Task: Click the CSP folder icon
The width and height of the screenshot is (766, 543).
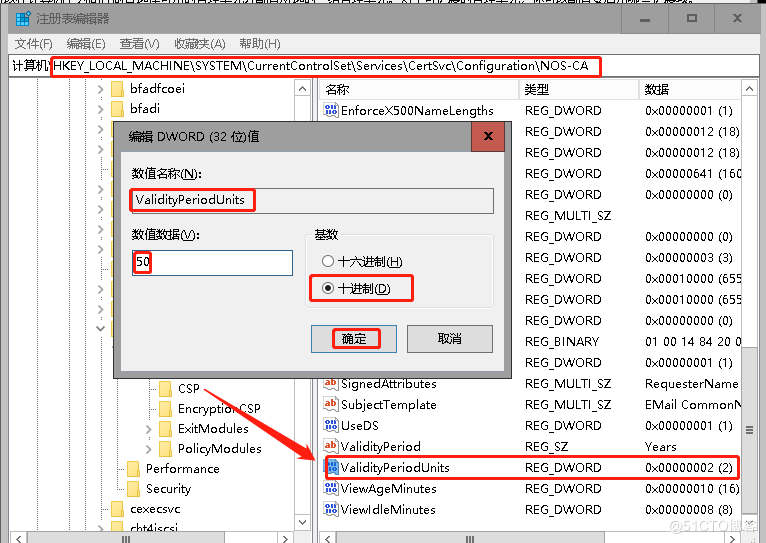Action: [x=166, y=389]
